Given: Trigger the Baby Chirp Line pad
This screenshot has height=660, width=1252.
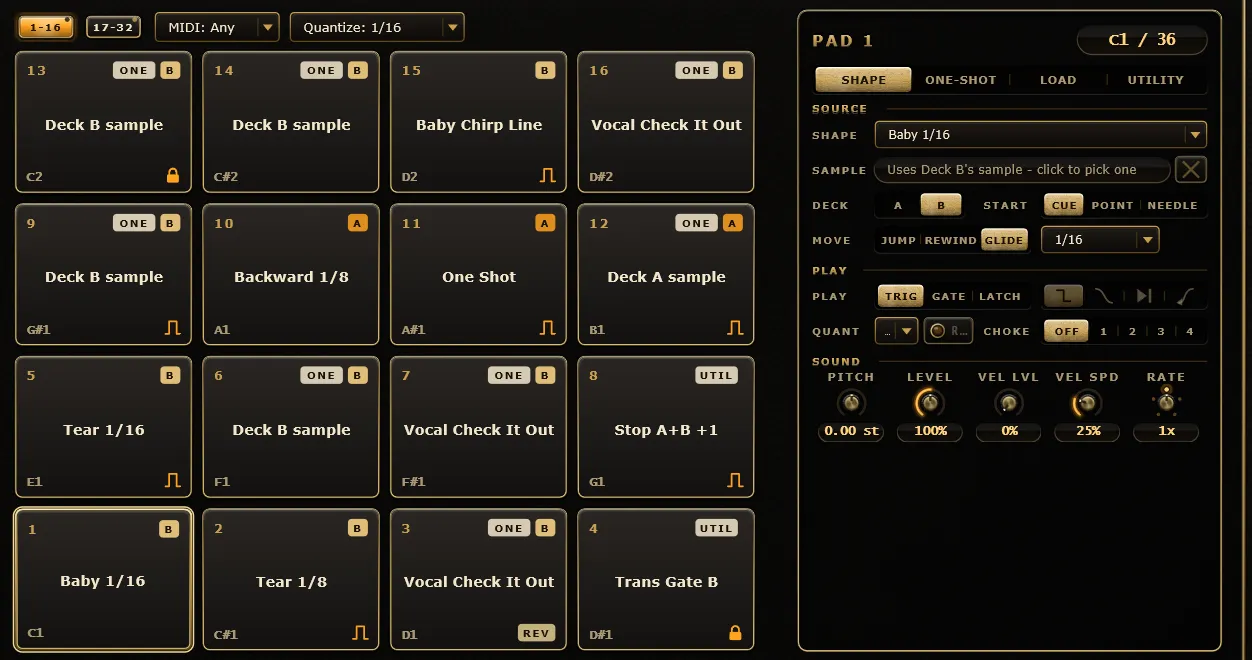Looking at the screenshot, I should [479, 122].
